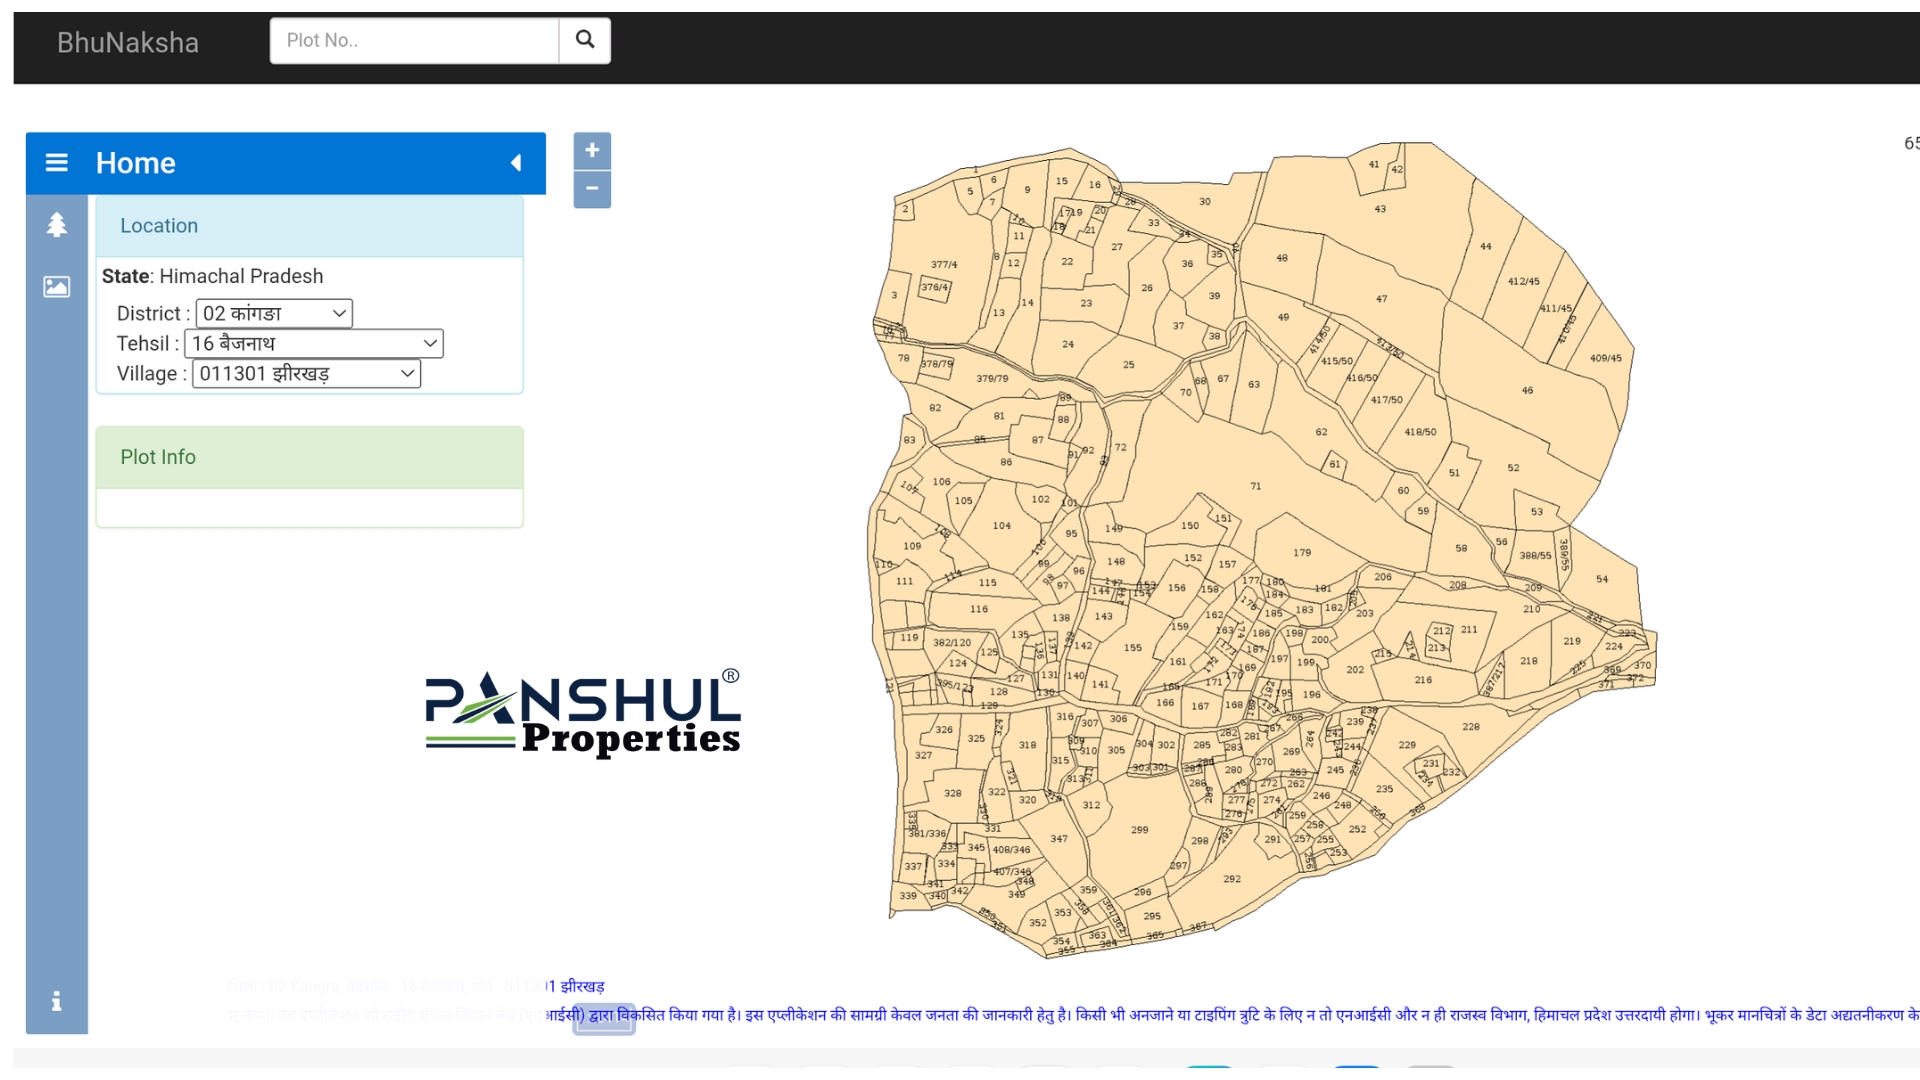The image size is (1920, 1080).
Task: Click the Location panel header
Action: point(309,226)
